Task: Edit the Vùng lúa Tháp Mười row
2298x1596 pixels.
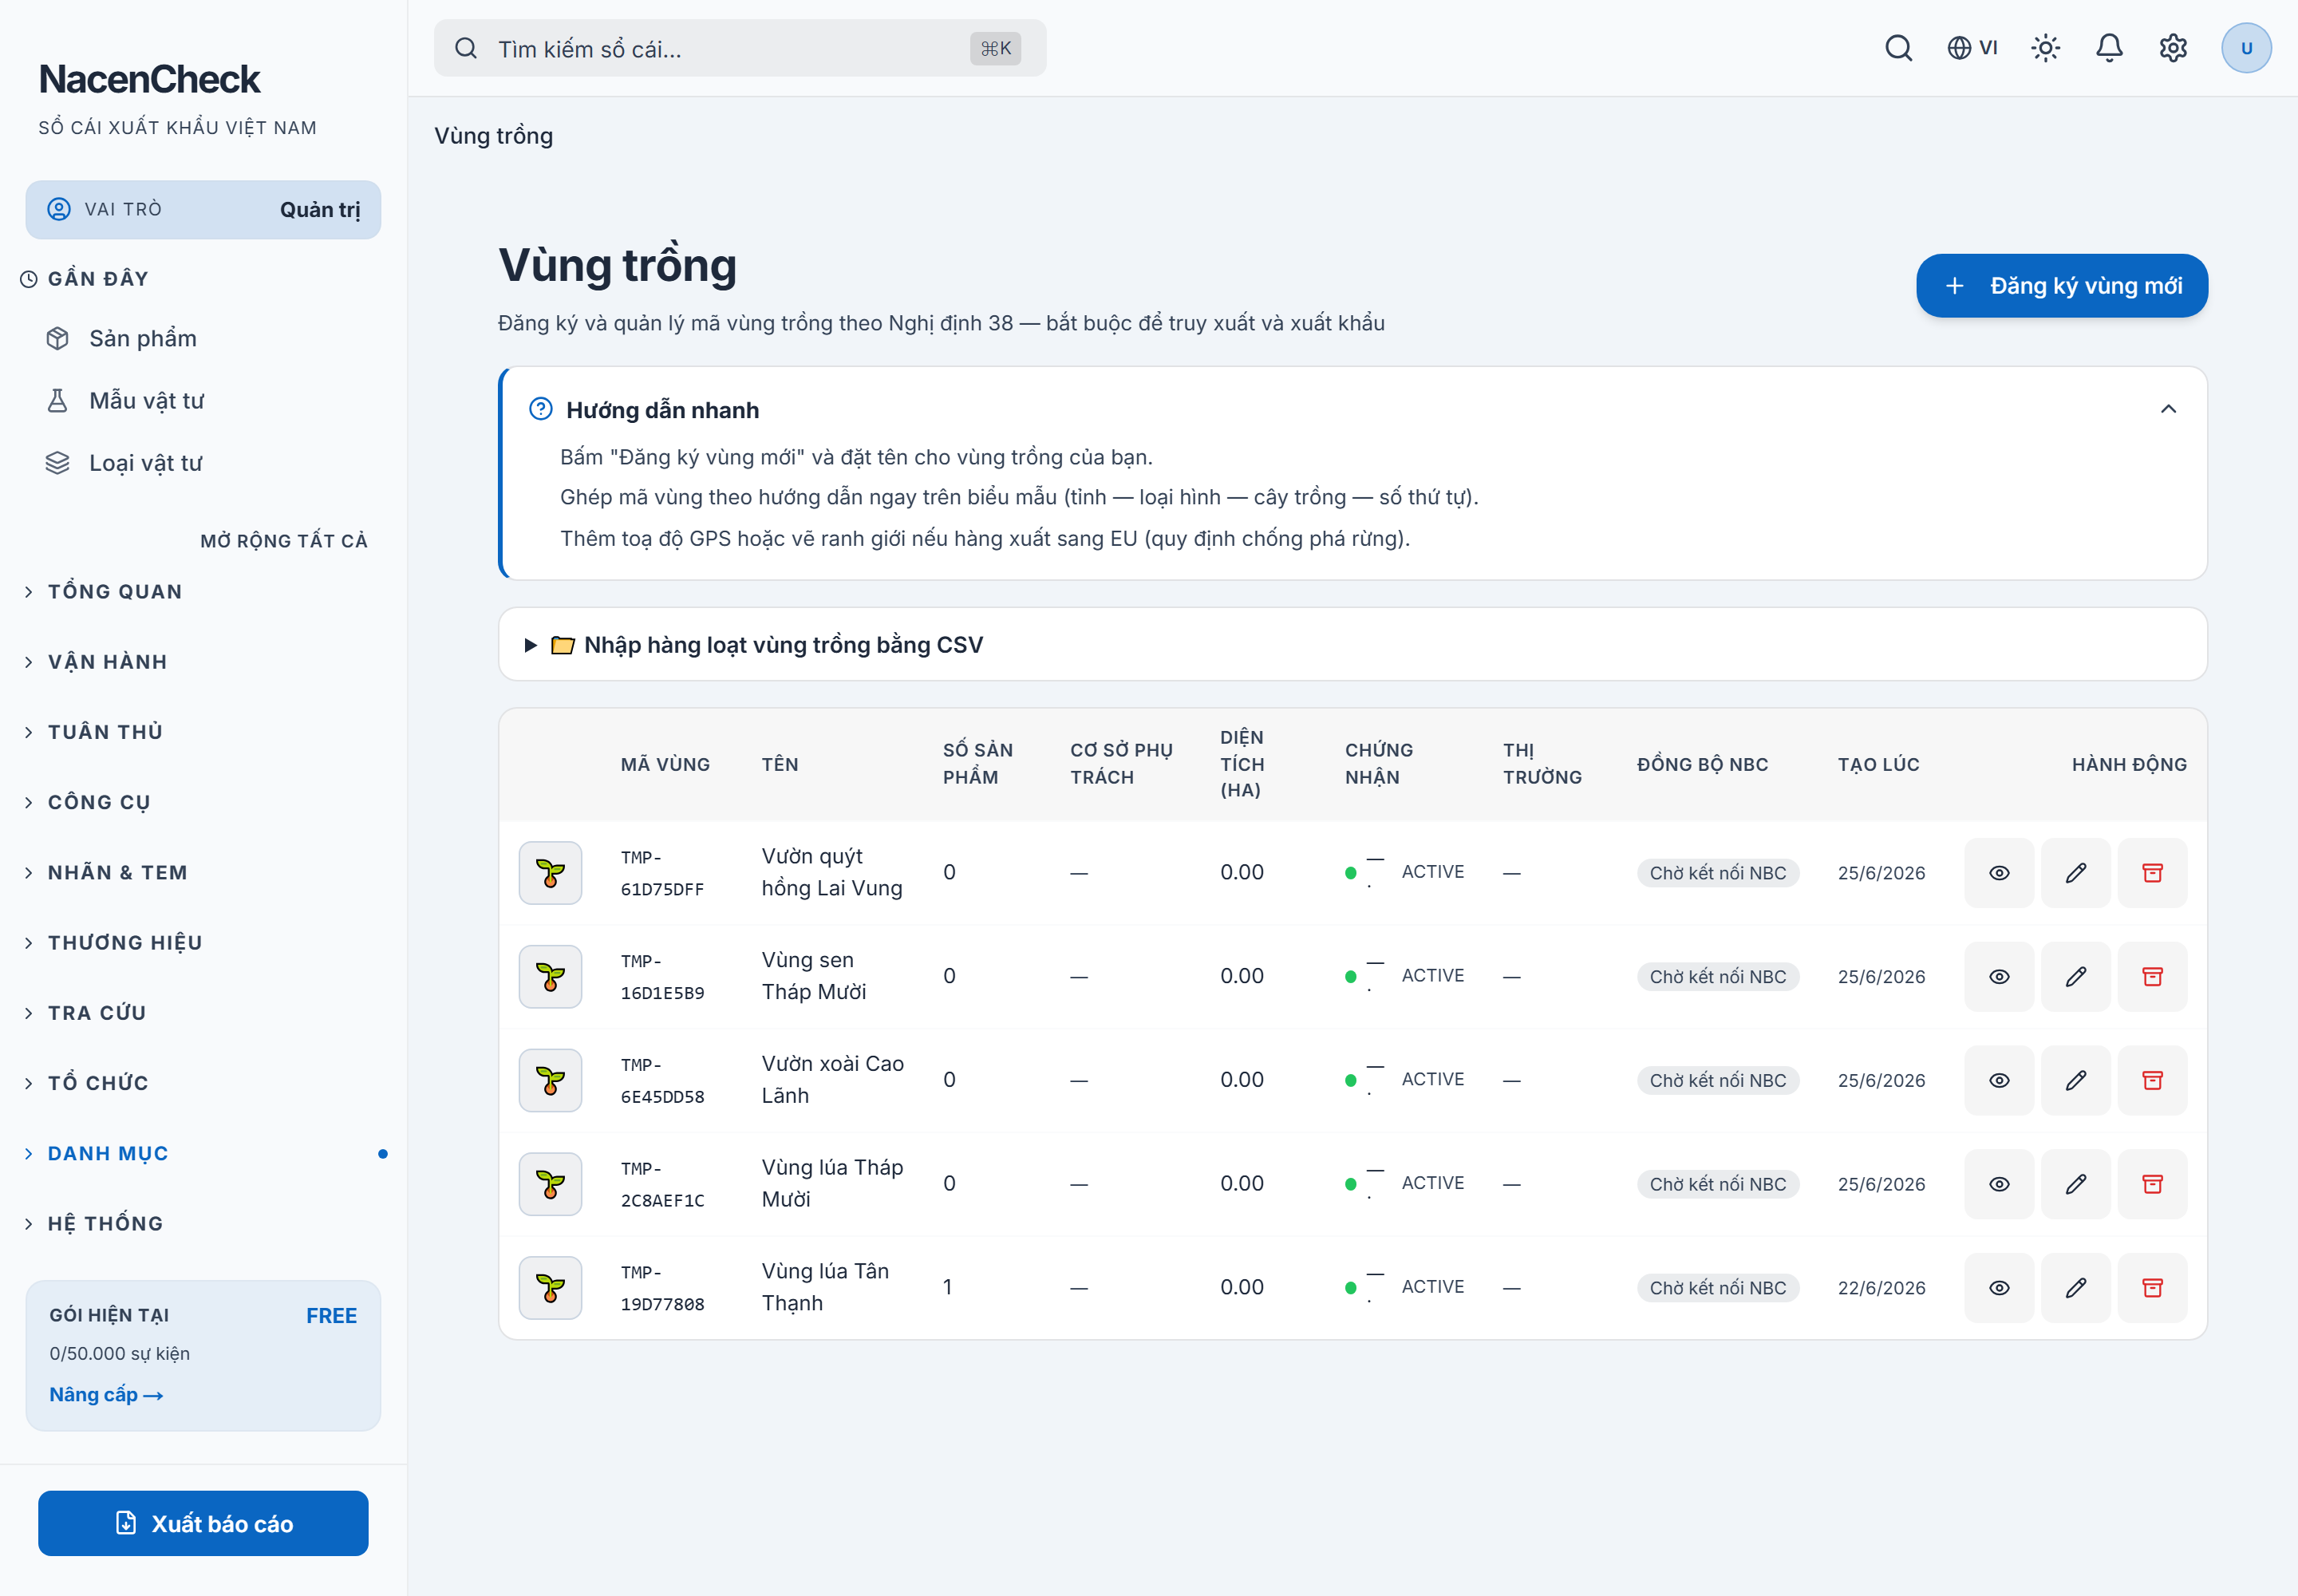Action: tap(2076, 1184)
